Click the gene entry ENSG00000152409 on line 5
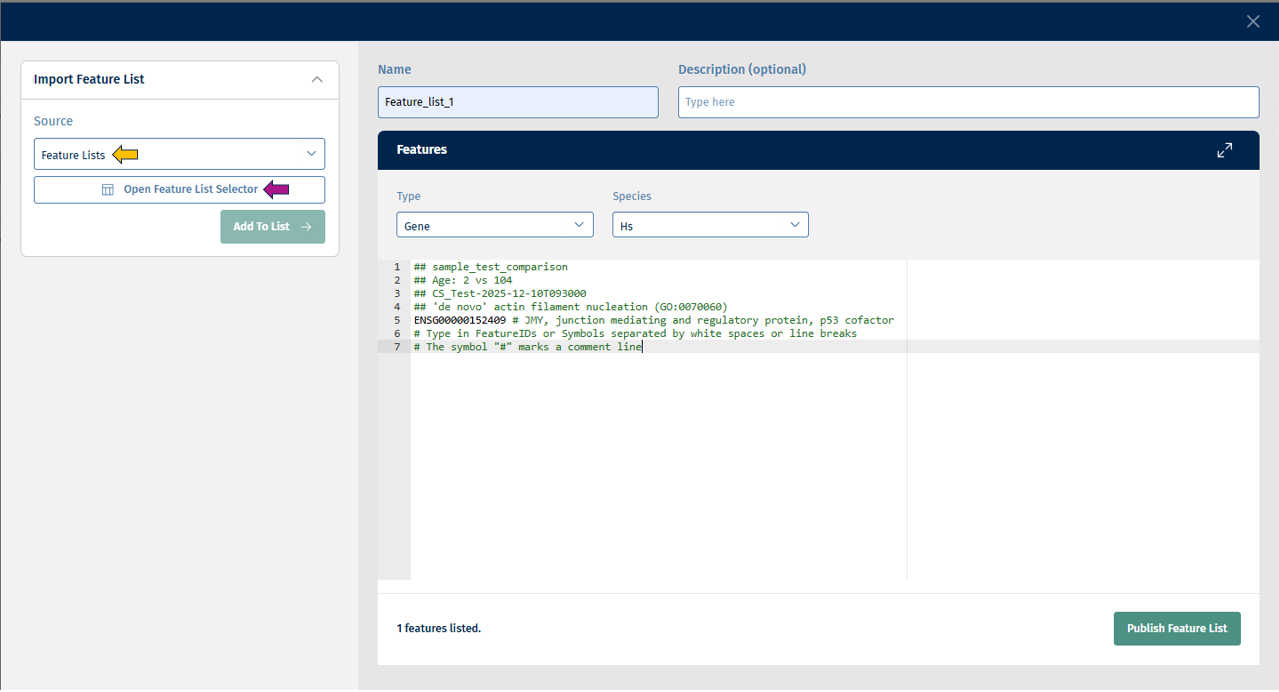Viewport: 1279px width, 692px height. pos(461,320)
